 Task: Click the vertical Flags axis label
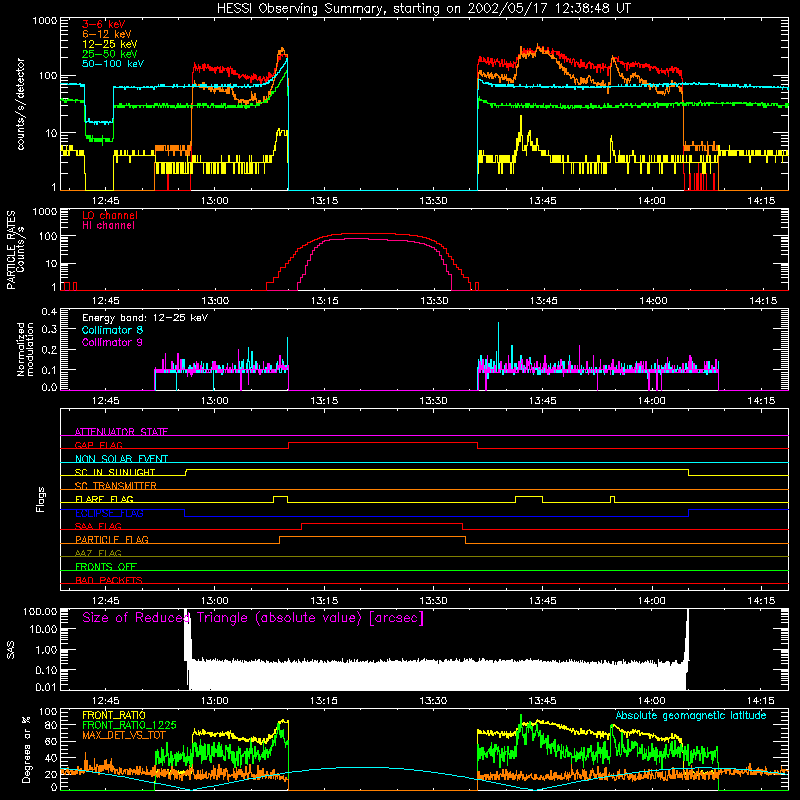pos(40,499)
